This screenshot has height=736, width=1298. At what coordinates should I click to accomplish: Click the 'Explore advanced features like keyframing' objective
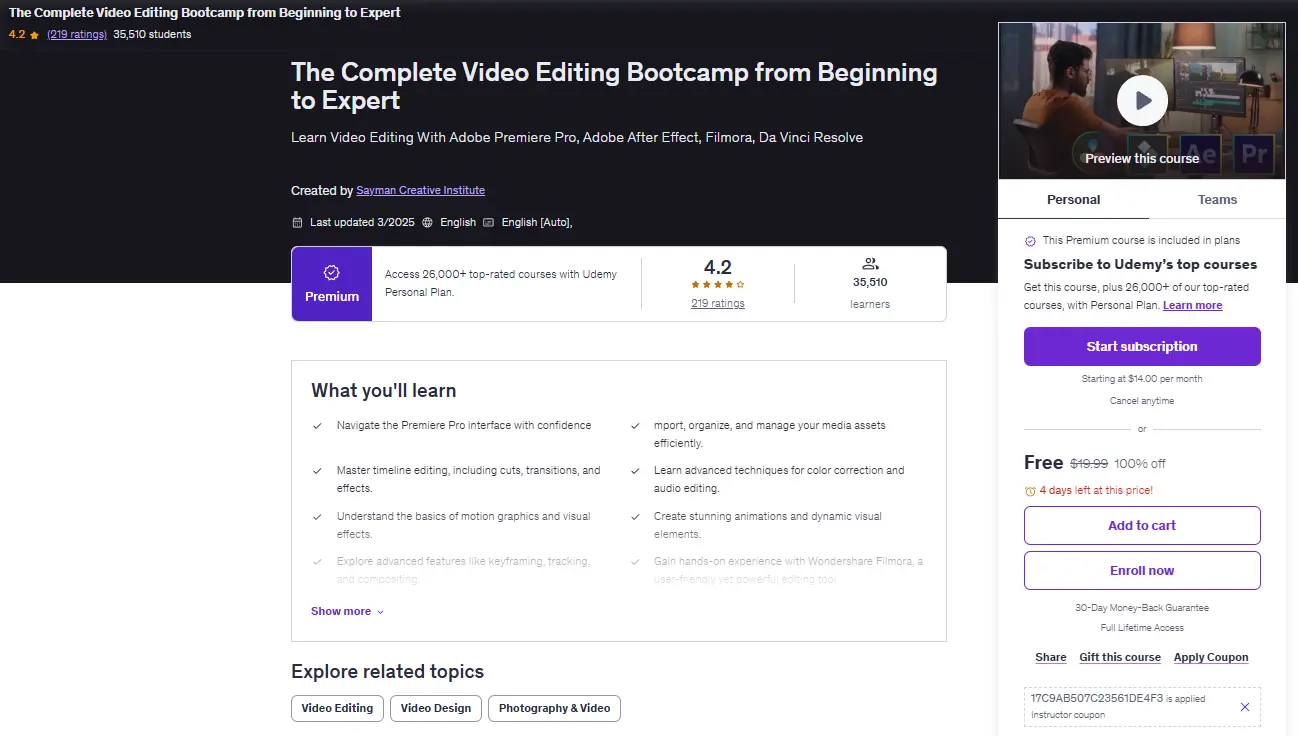463,570
